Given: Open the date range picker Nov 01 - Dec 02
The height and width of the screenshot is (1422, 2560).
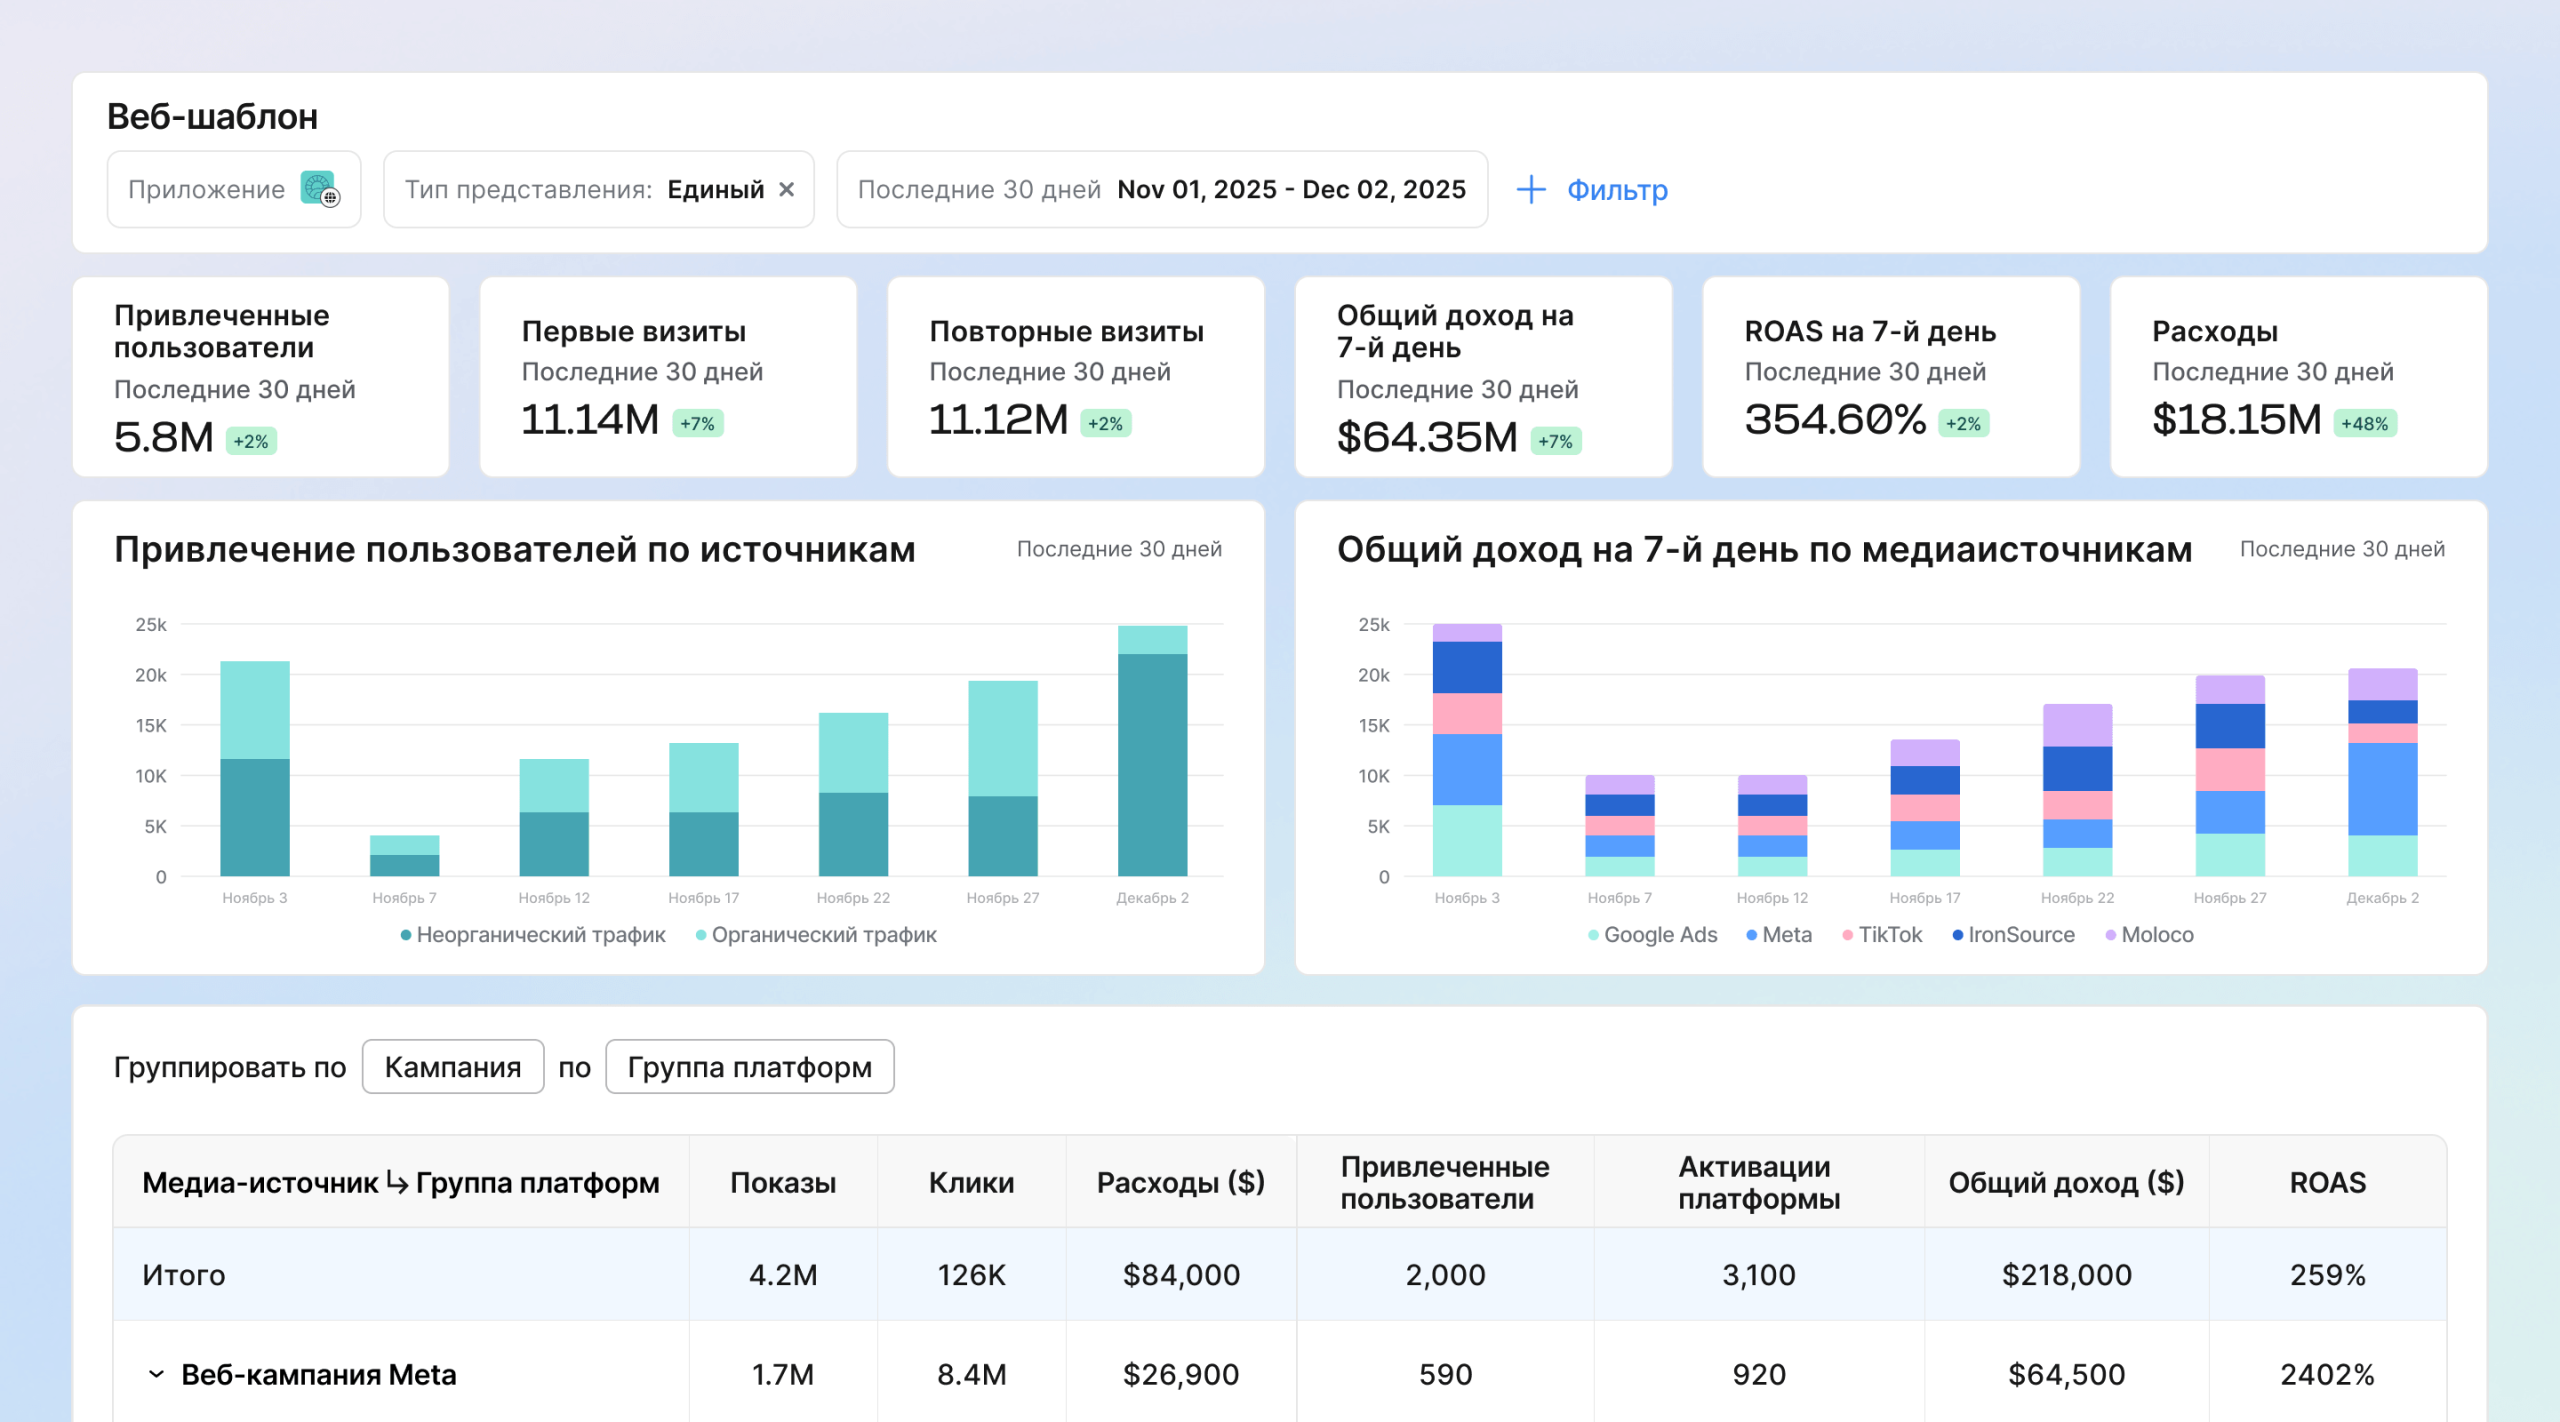Looking at the screenshot, I should 1162,189.
